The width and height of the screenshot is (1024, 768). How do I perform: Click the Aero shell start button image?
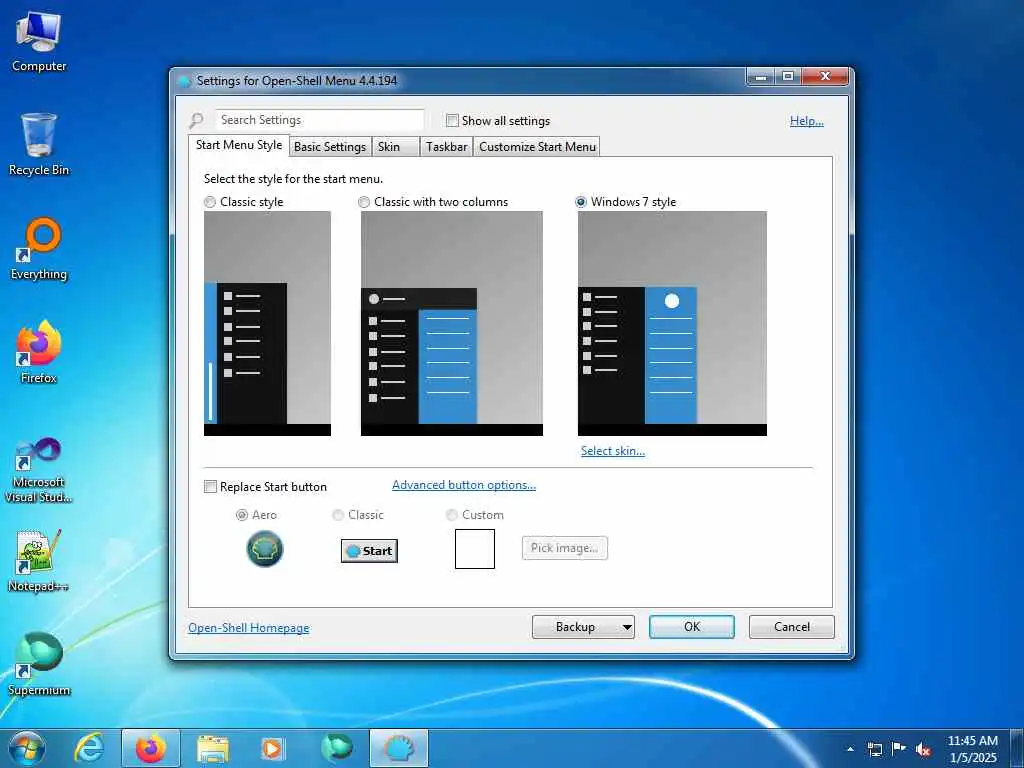[265, 549]
